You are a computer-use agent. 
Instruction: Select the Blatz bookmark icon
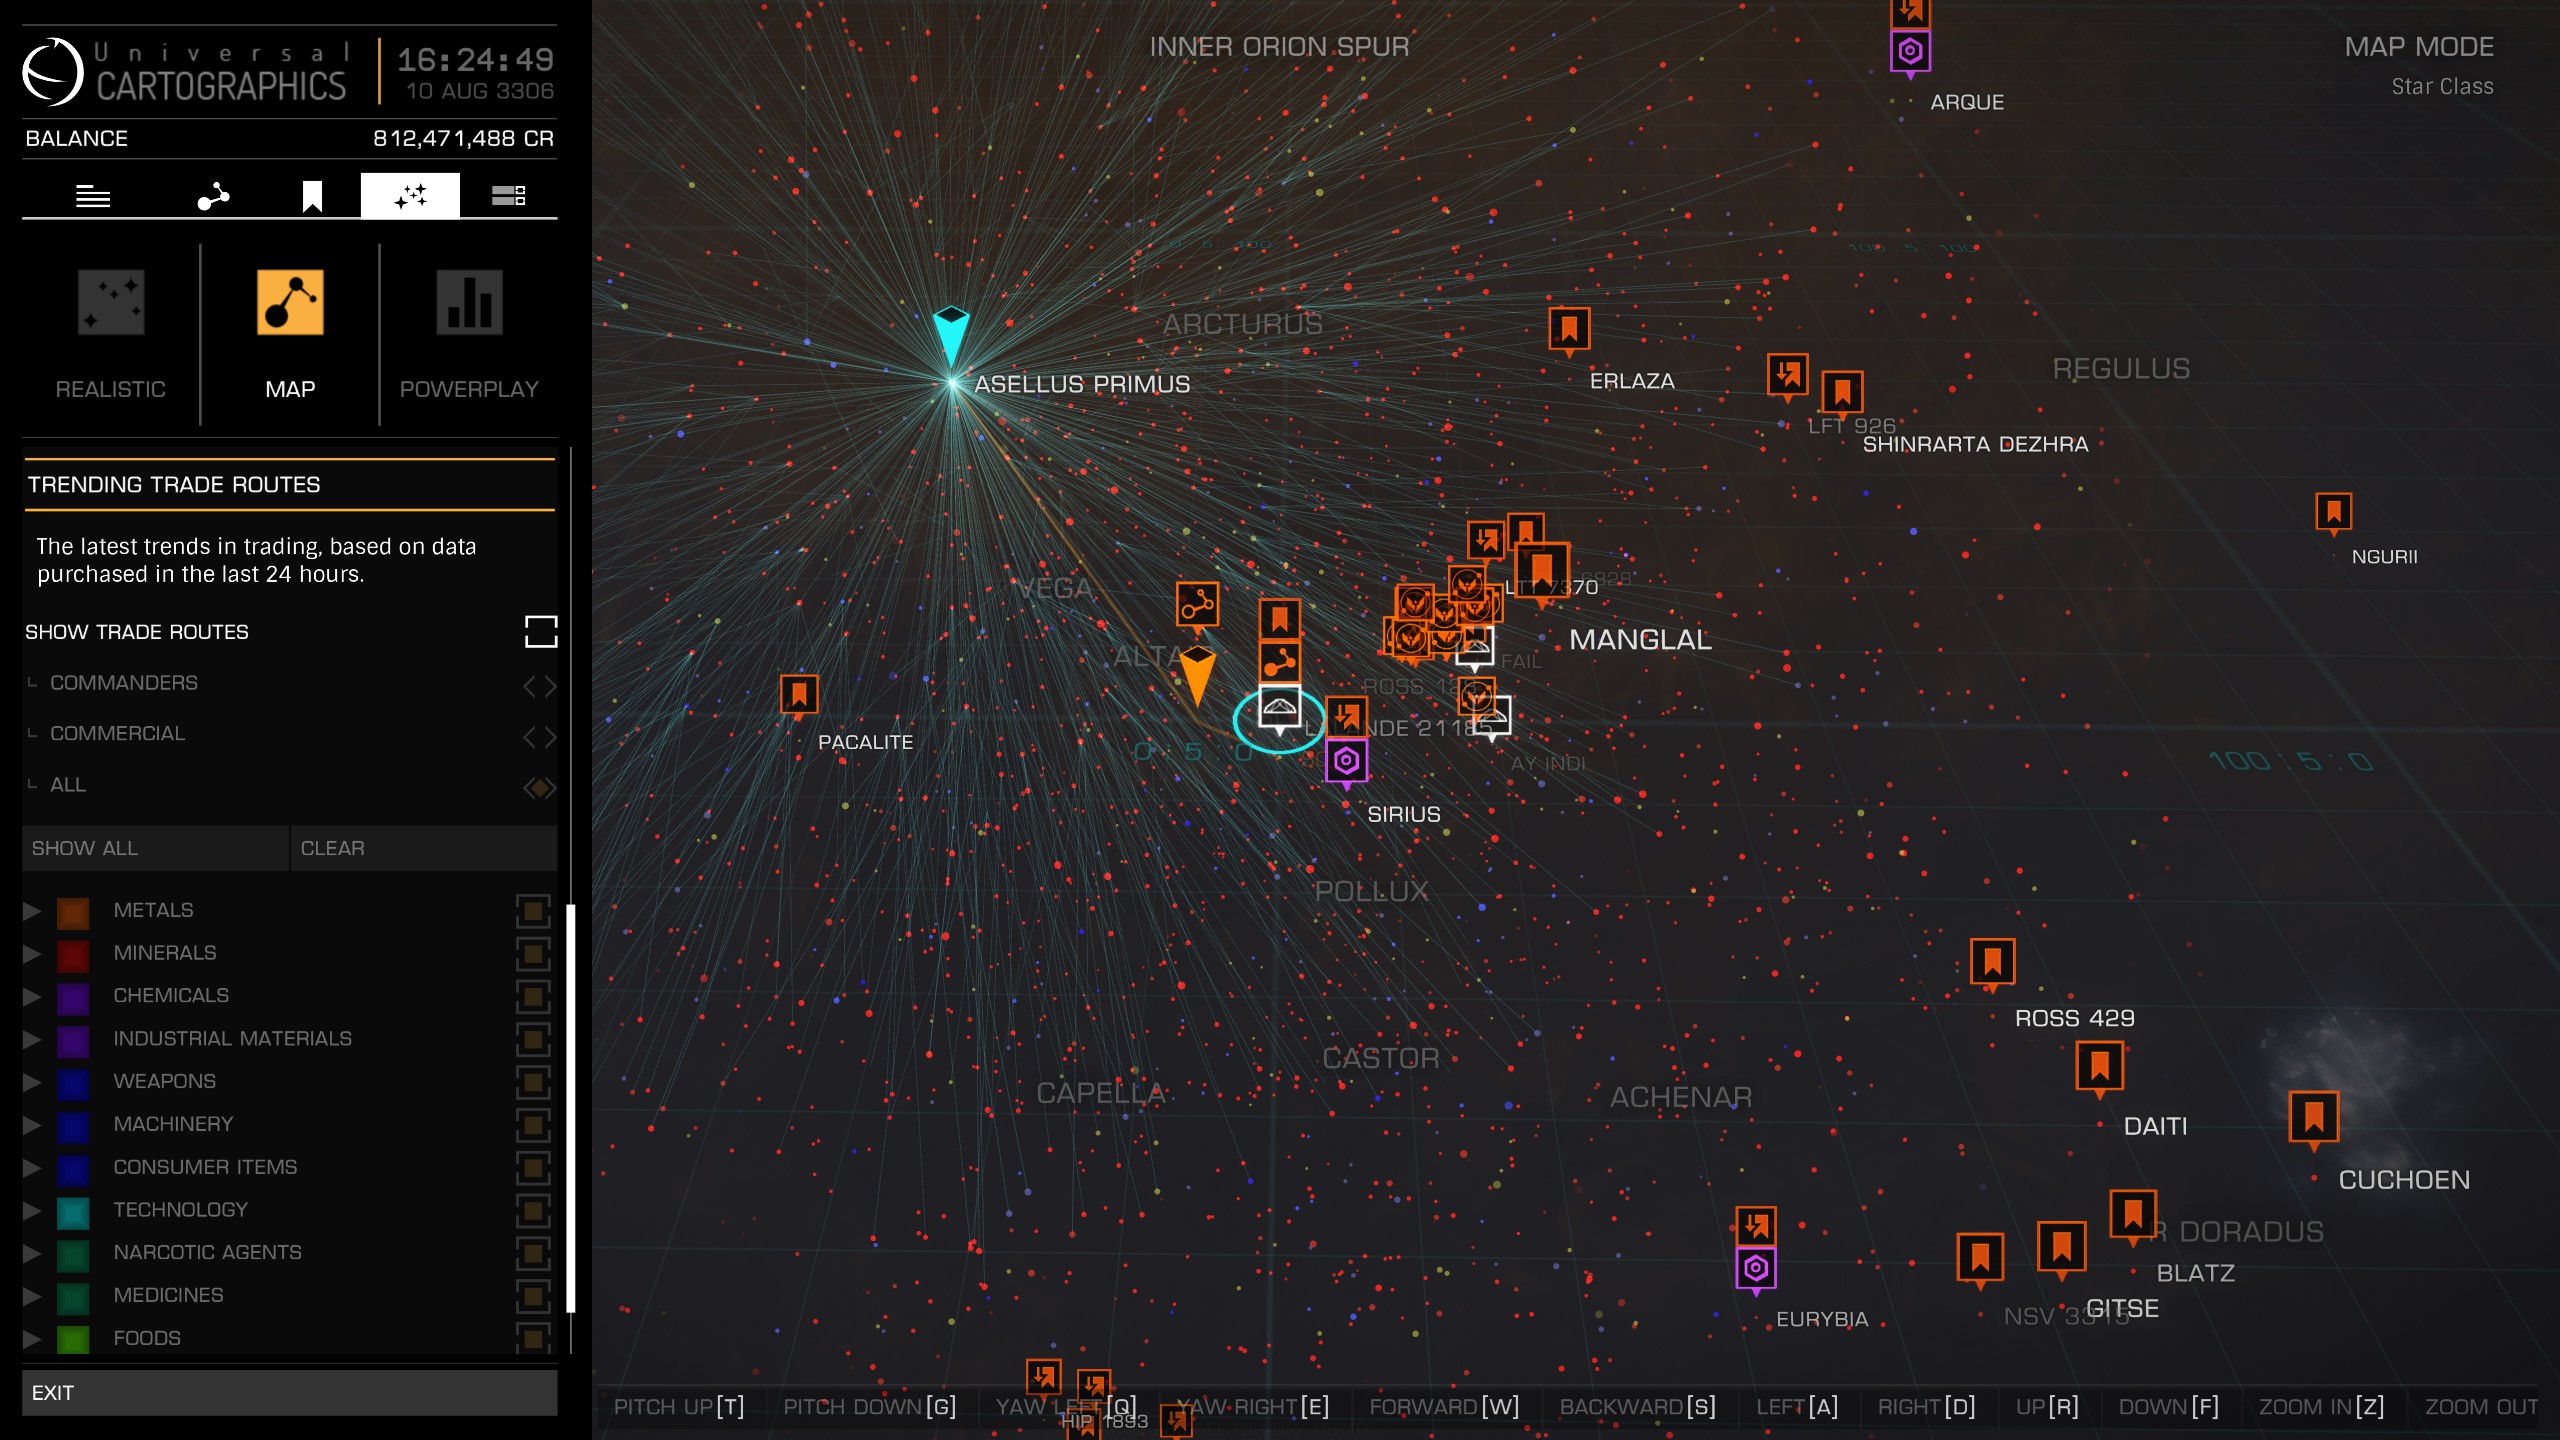point(2133,1215)
